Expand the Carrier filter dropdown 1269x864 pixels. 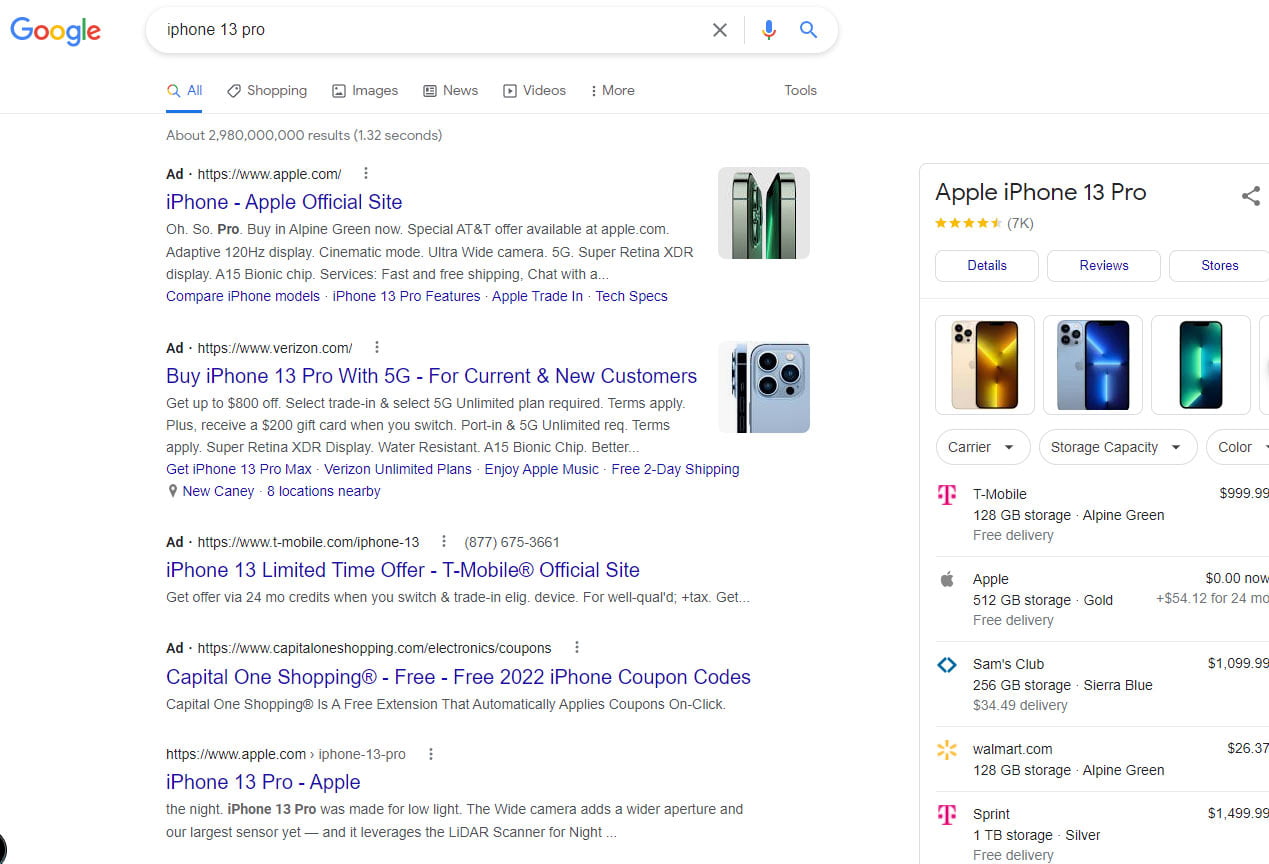click(982, 447)
